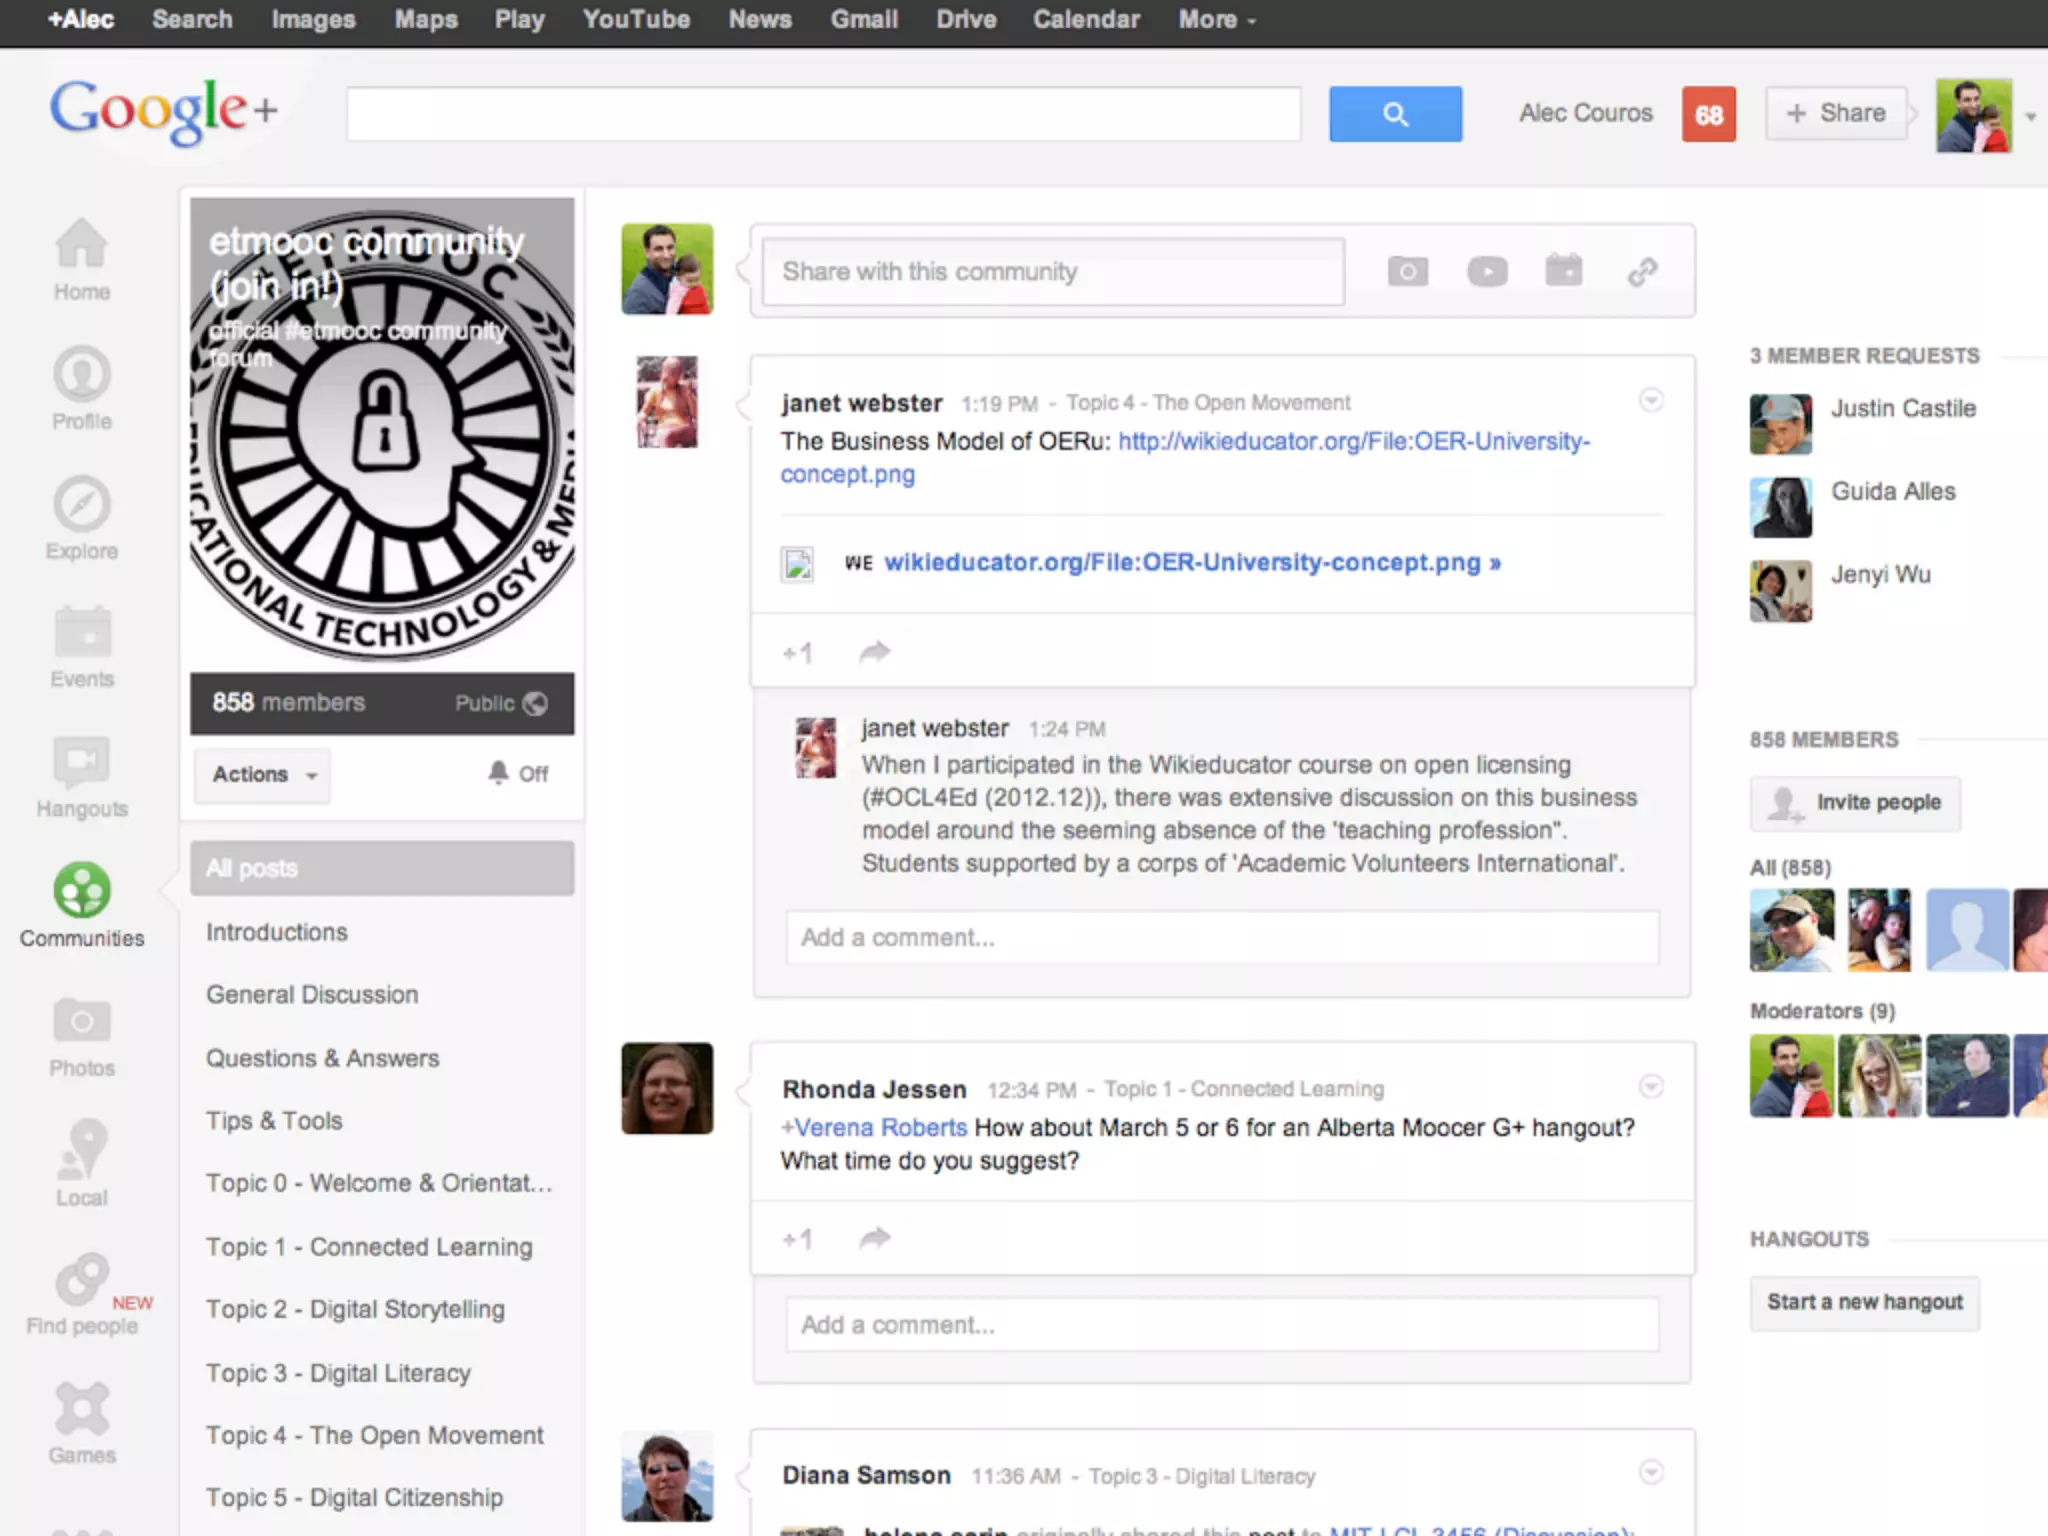Start a new hangout
The height and width of the screenshot is (1536, 2048).
point(1864,1302)
